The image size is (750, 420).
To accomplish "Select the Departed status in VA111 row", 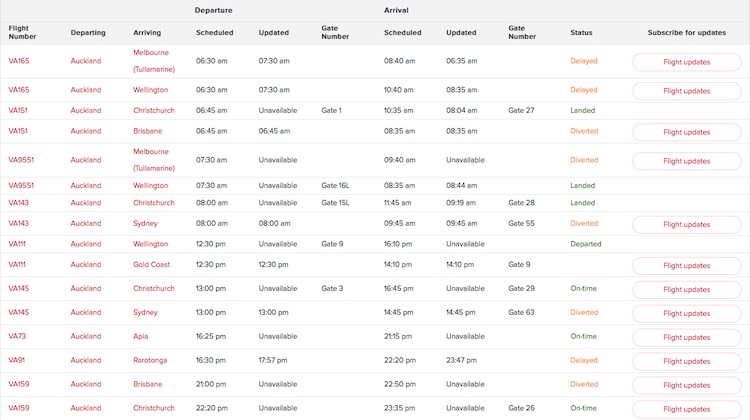I will 585,243.
